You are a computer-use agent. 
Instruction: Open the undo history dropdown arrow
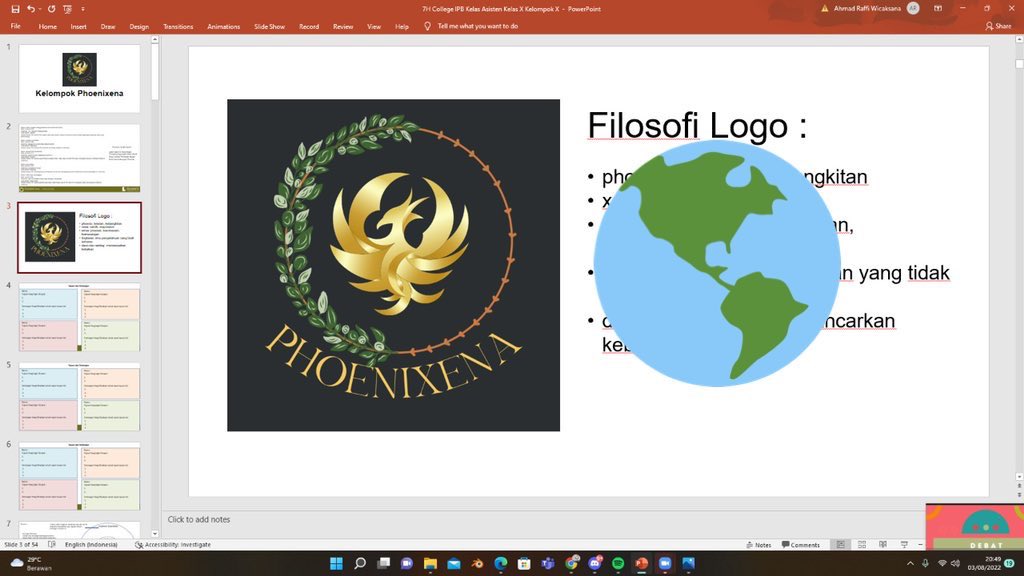pyautogui.click(x=39, y=9)
